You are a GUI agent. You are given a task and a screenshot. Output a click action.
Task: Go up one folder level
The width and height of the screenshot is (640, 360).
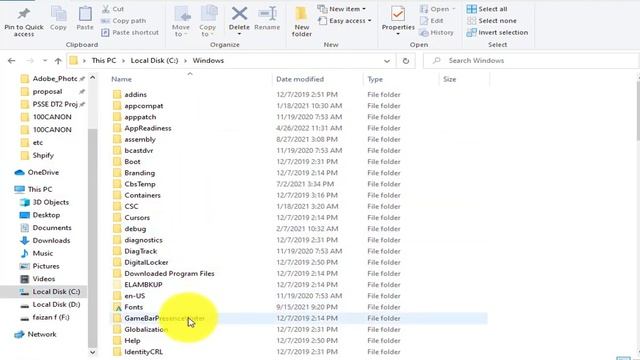coord(58,61)
